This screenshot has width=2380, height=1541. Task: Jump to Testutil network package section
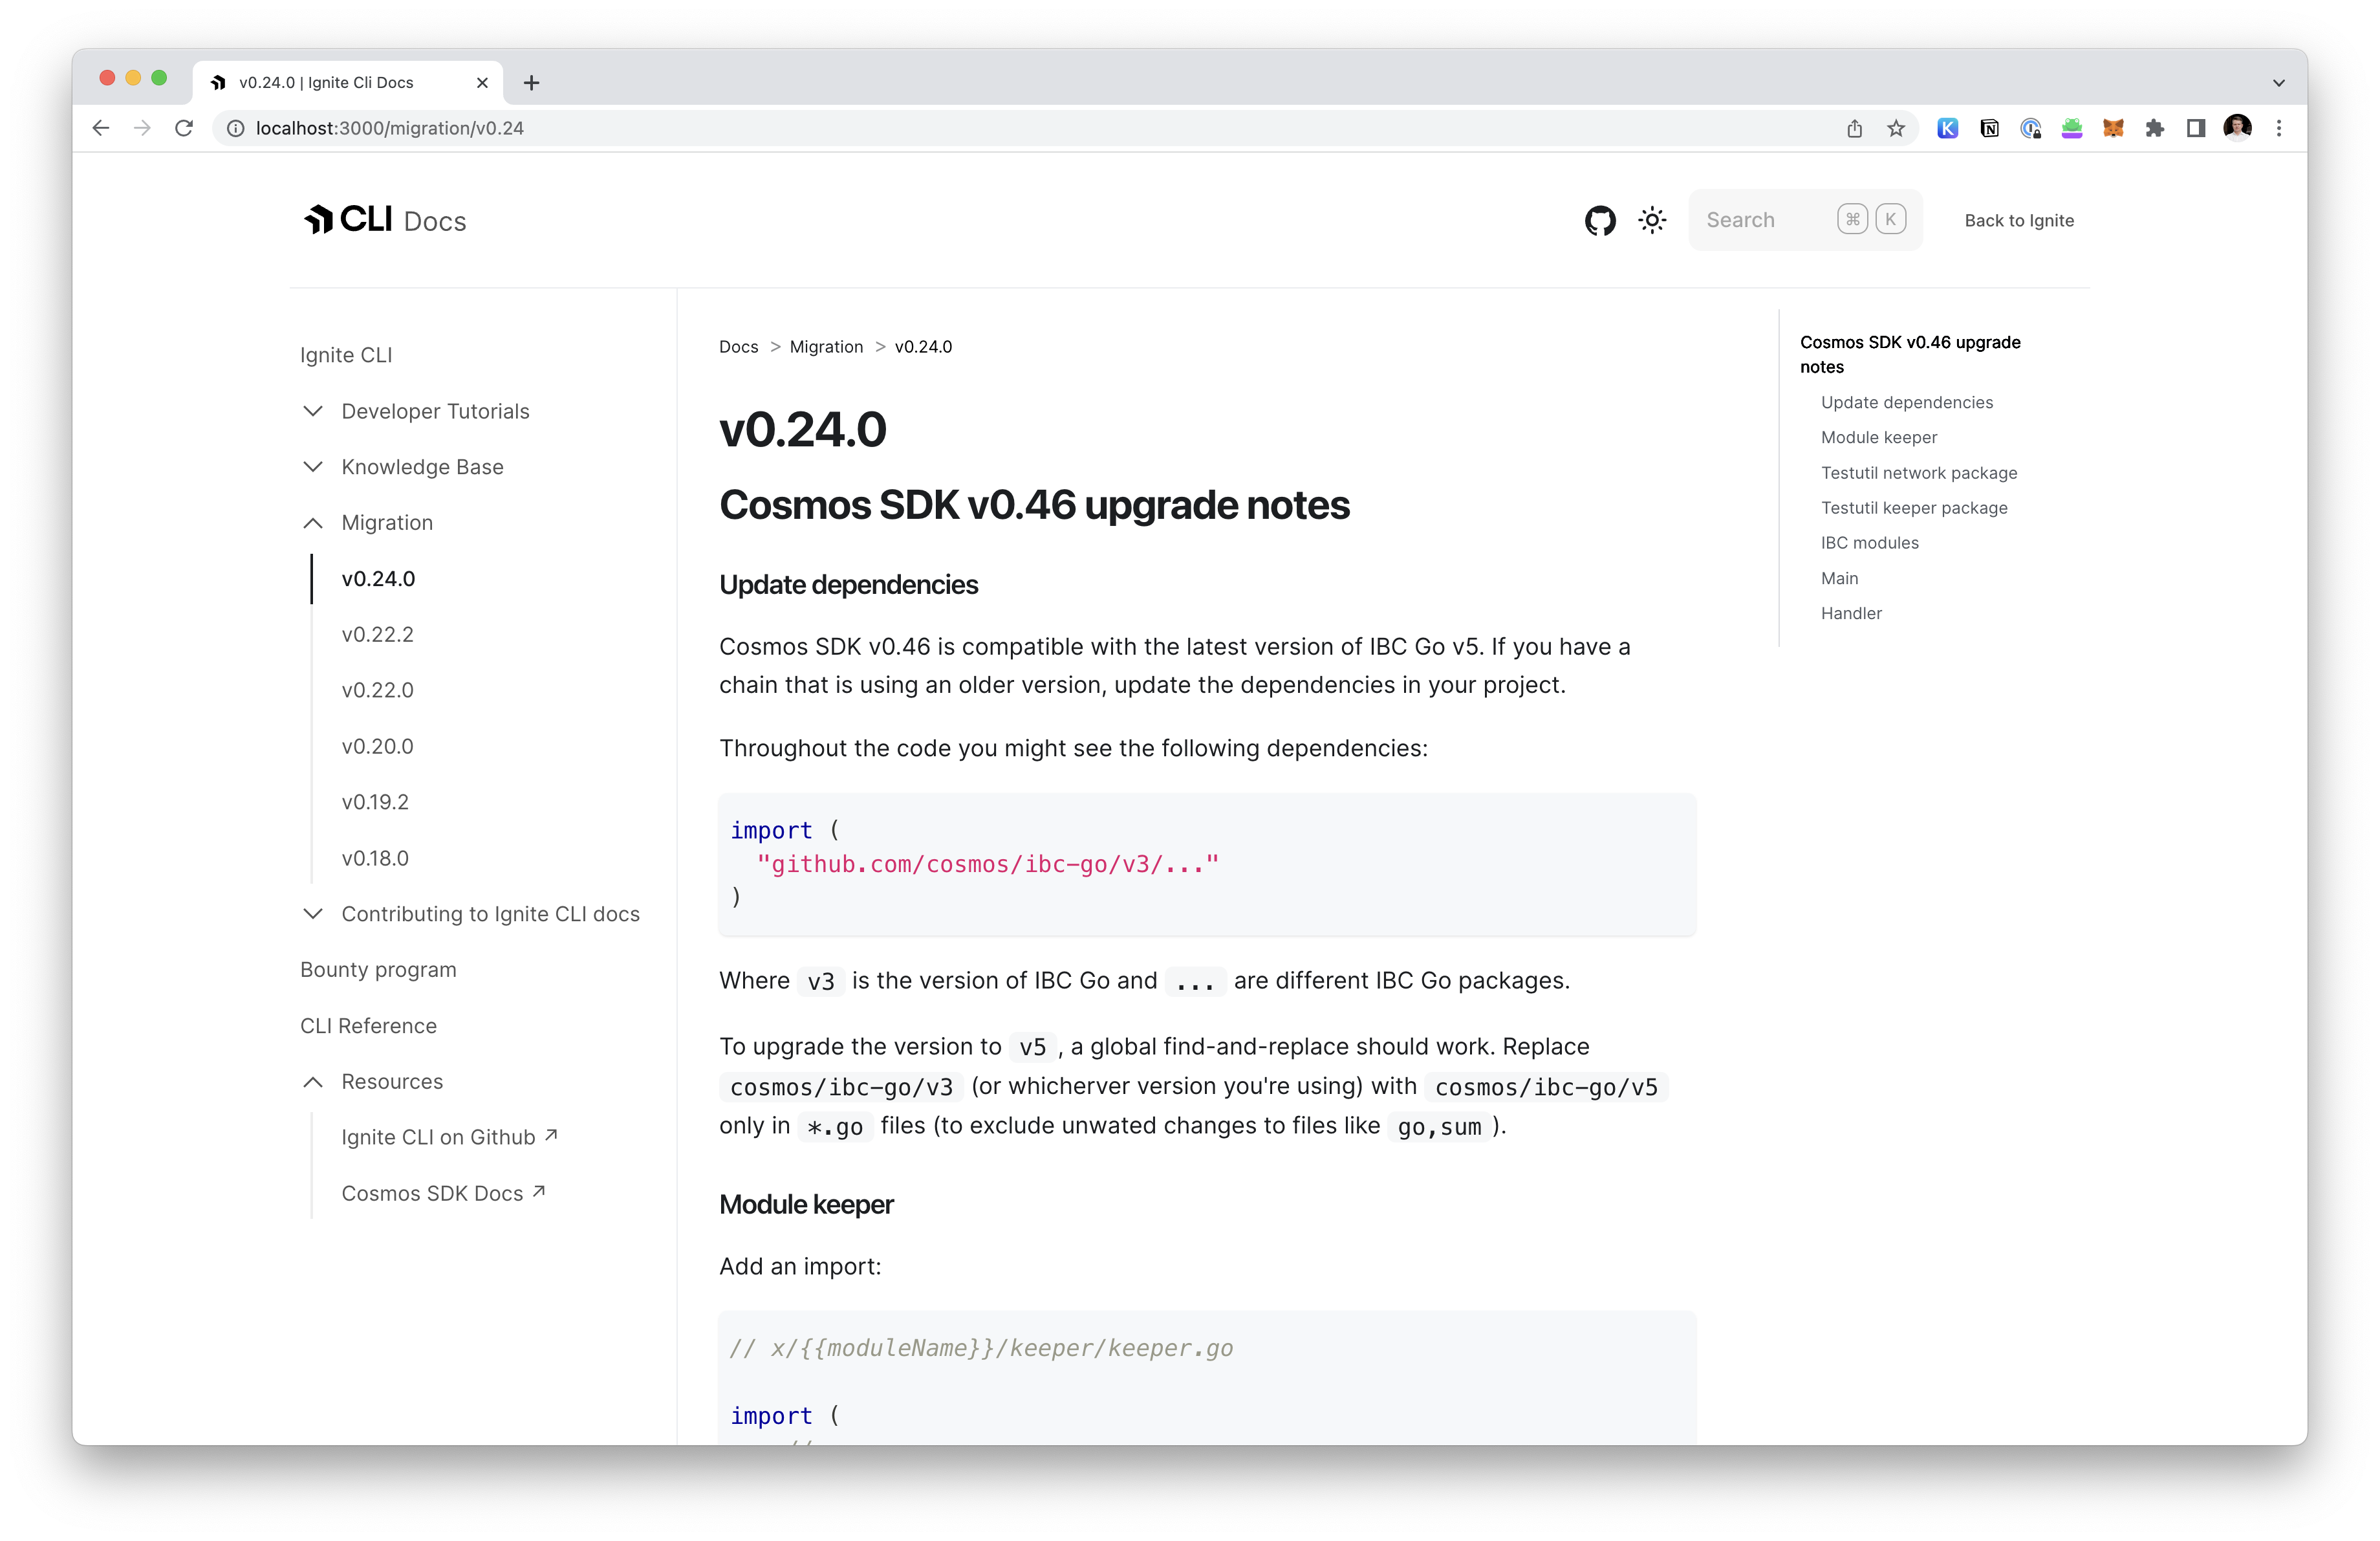pyautogui.click(x=1918, y=473)
